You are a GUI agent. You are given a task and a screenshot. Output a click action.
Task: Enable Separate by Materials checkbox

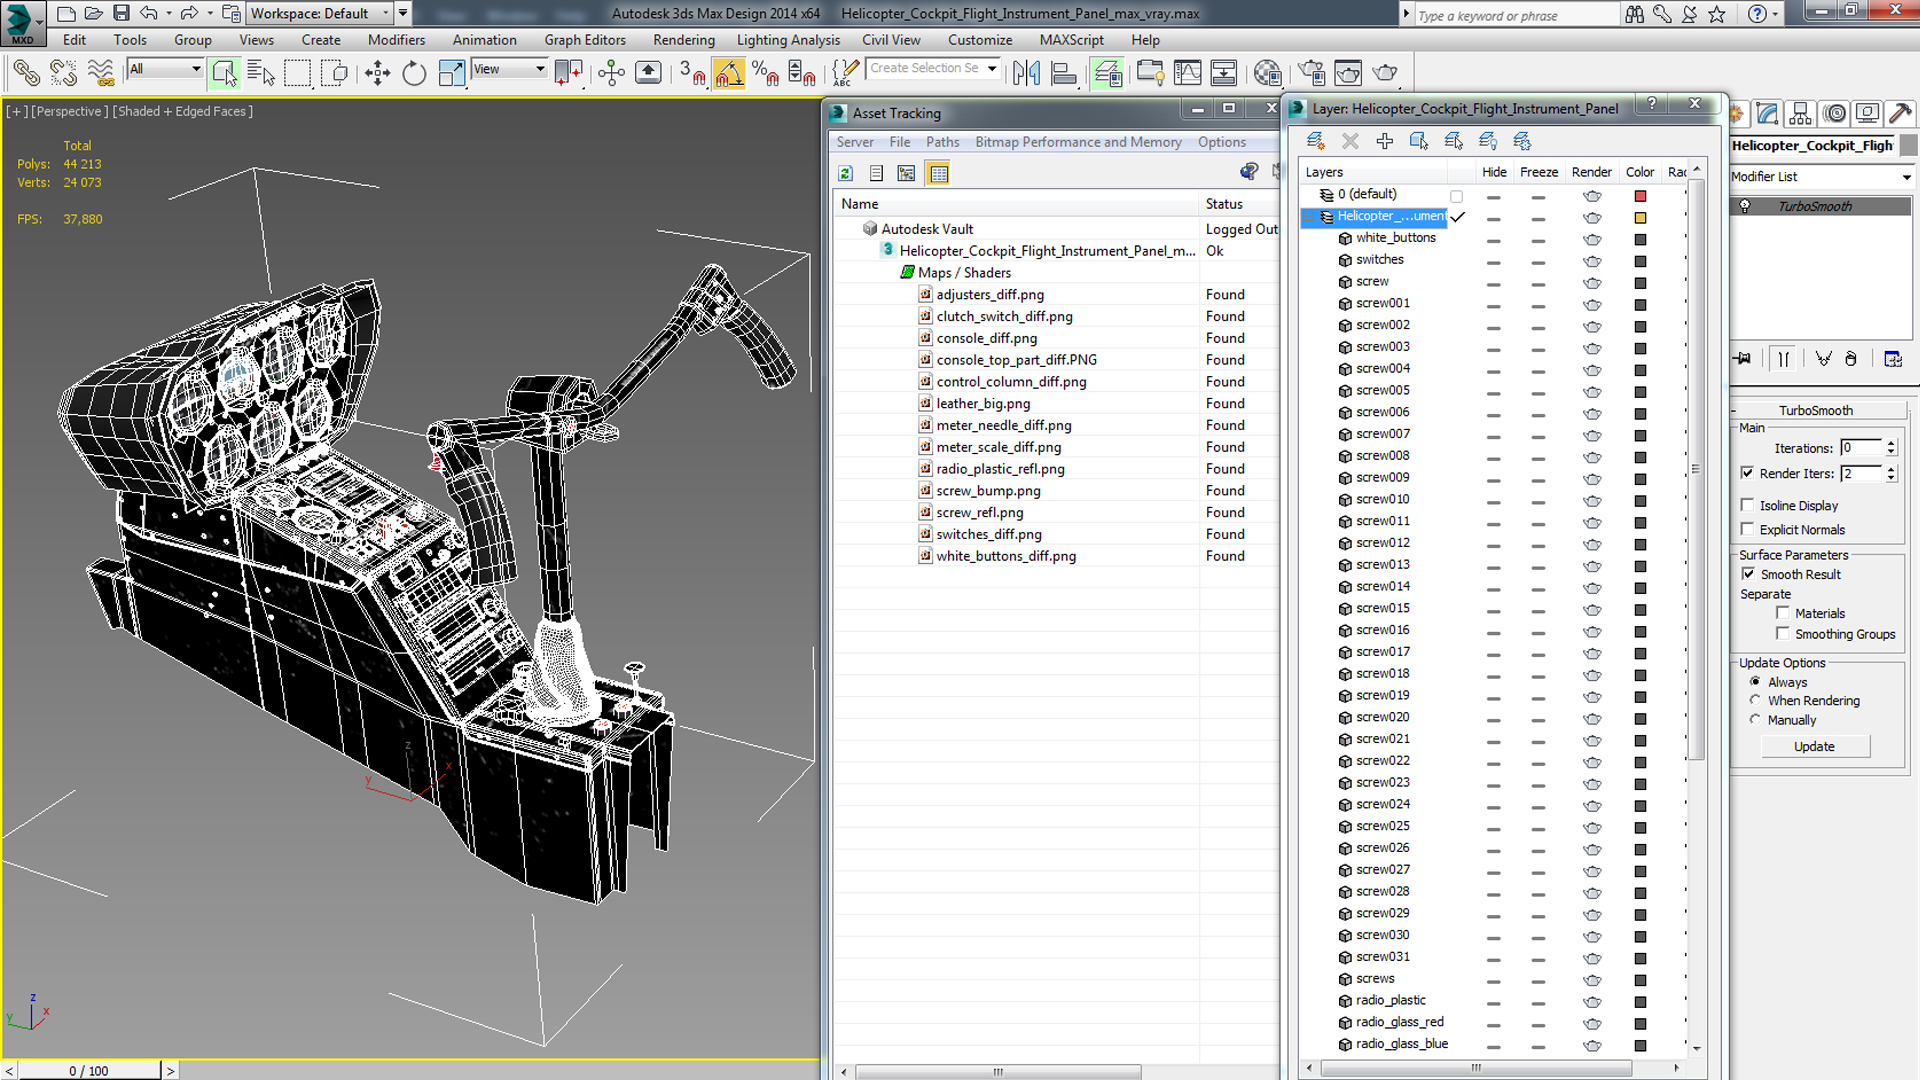tap(1782, 613)
